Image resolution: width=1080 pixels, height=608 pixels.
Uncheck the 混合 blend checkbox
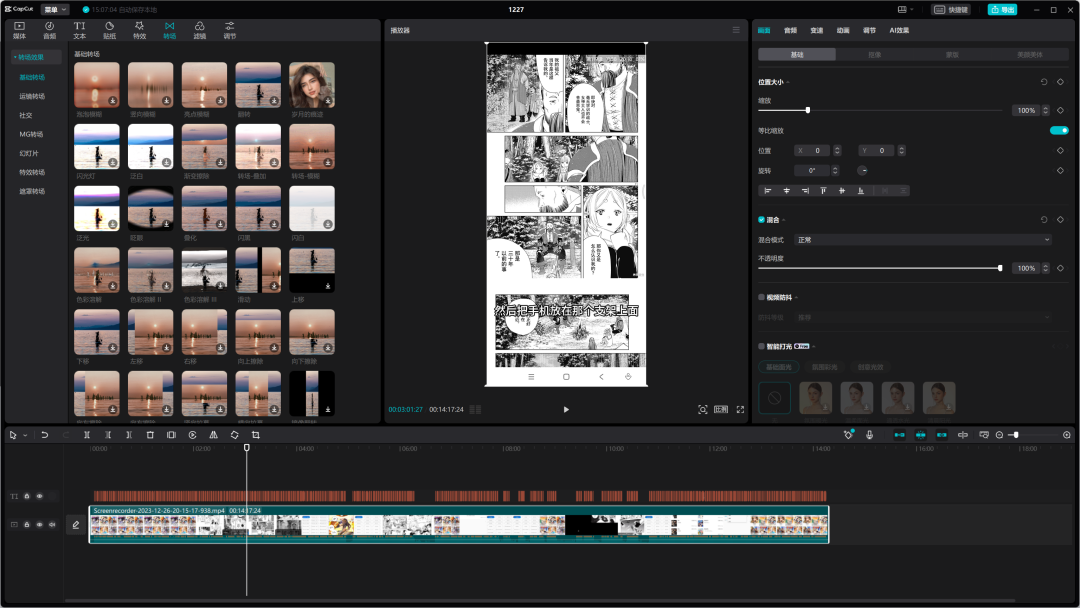click(761, 220)
